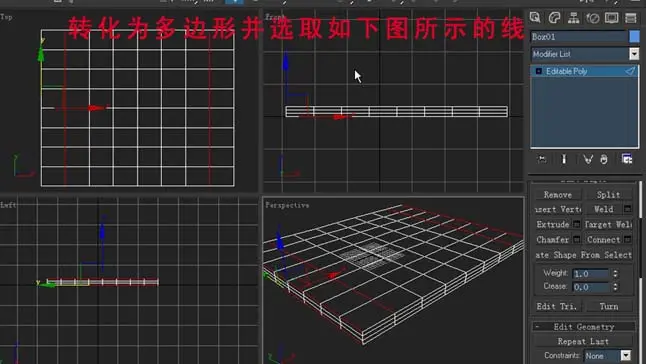
Task: Open the Utilities panel tab
Action: tap(631, 18)
